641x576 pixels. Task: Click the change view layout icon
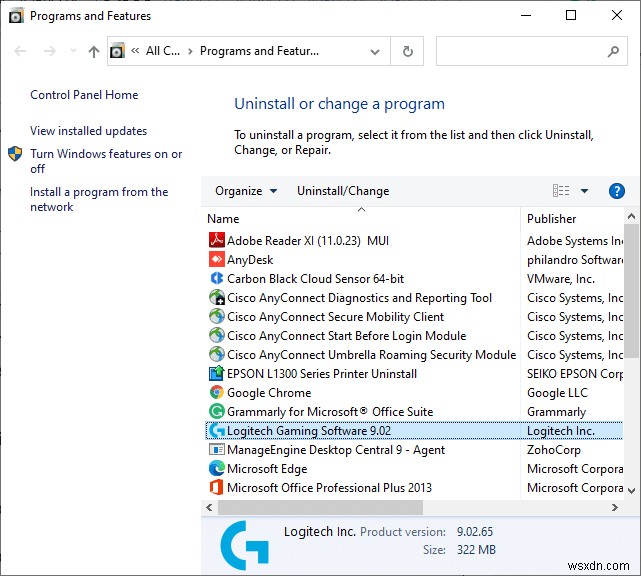(561, 191)
